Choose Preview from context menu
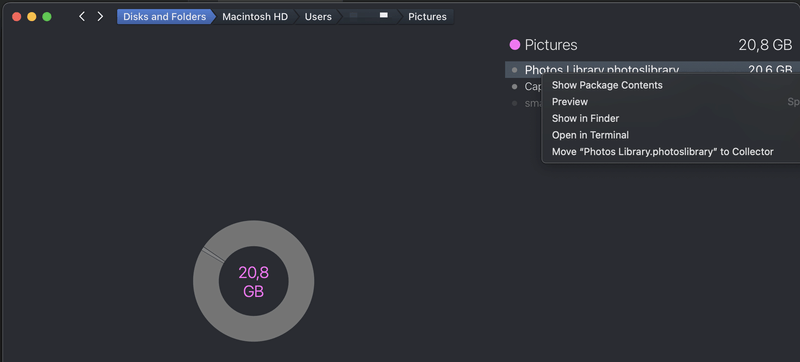The width and height of the screenshot is (800, 362). 570,102
